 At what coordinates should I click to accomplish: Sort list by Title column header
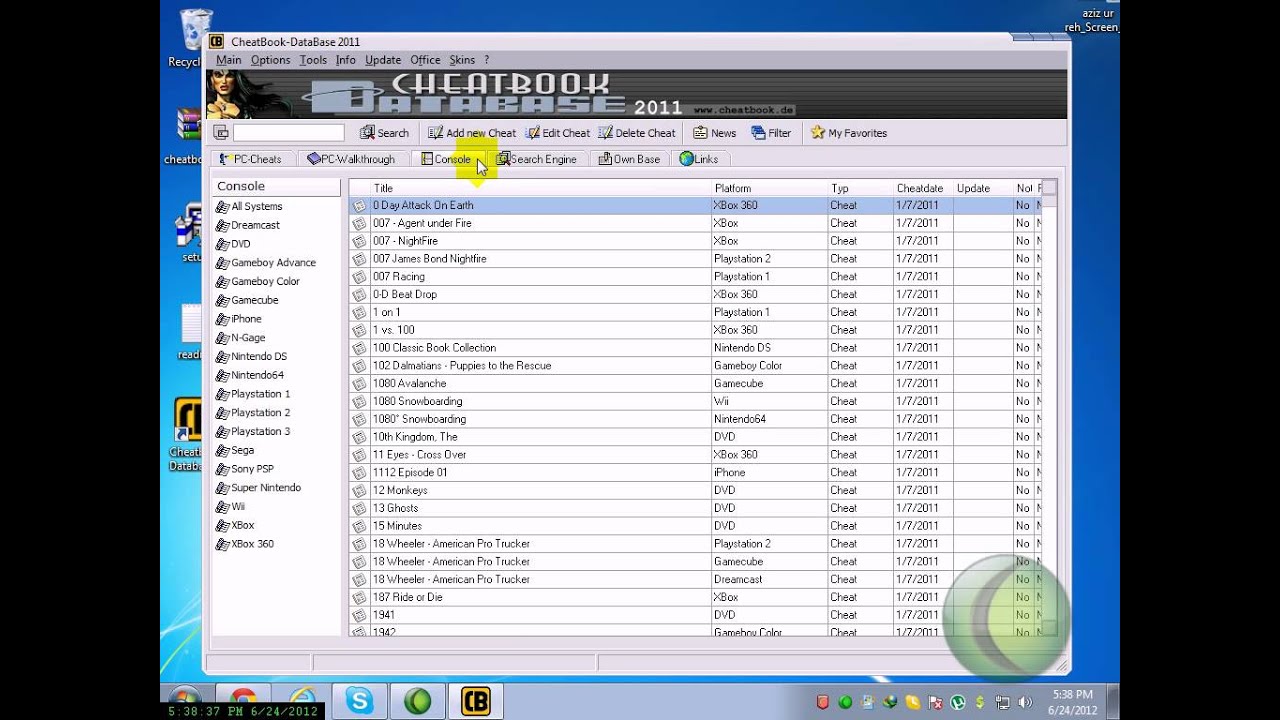click(540, 188)
